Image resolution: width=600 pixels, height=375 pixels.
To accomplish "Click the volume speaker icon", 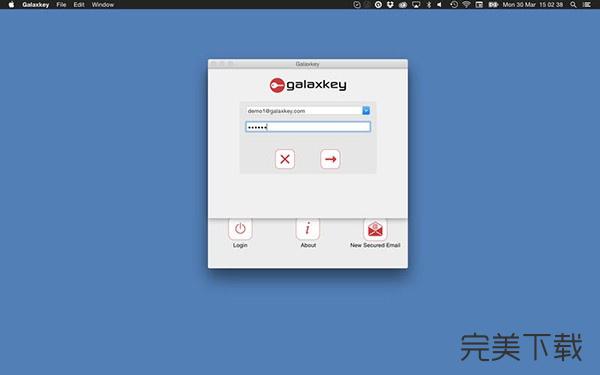I will click(440, 5).
